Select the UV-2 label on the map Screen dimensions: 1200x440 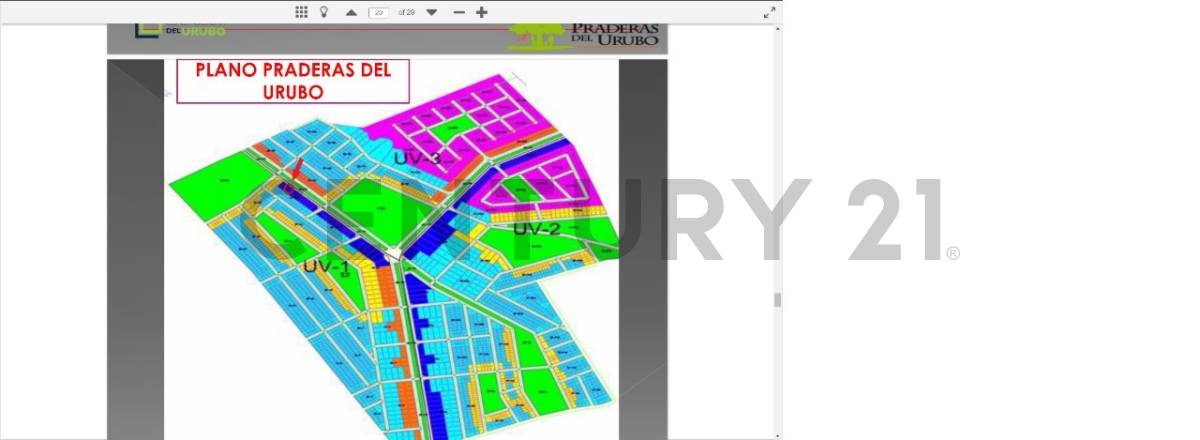click(x=537, y=229)
